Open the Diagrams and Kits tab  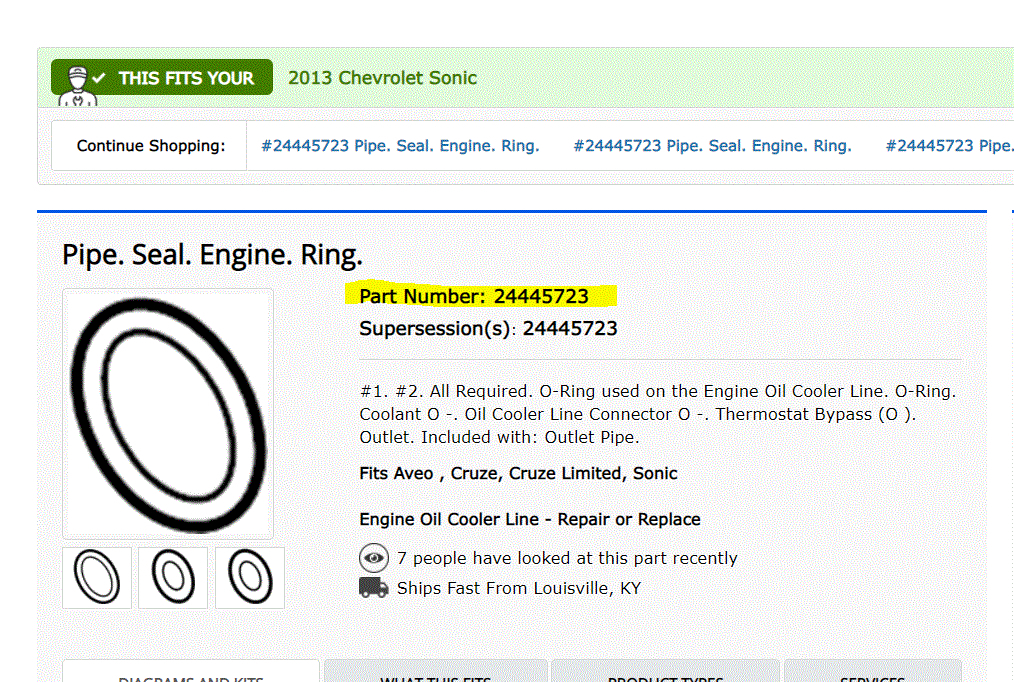[x=191, y=674]
